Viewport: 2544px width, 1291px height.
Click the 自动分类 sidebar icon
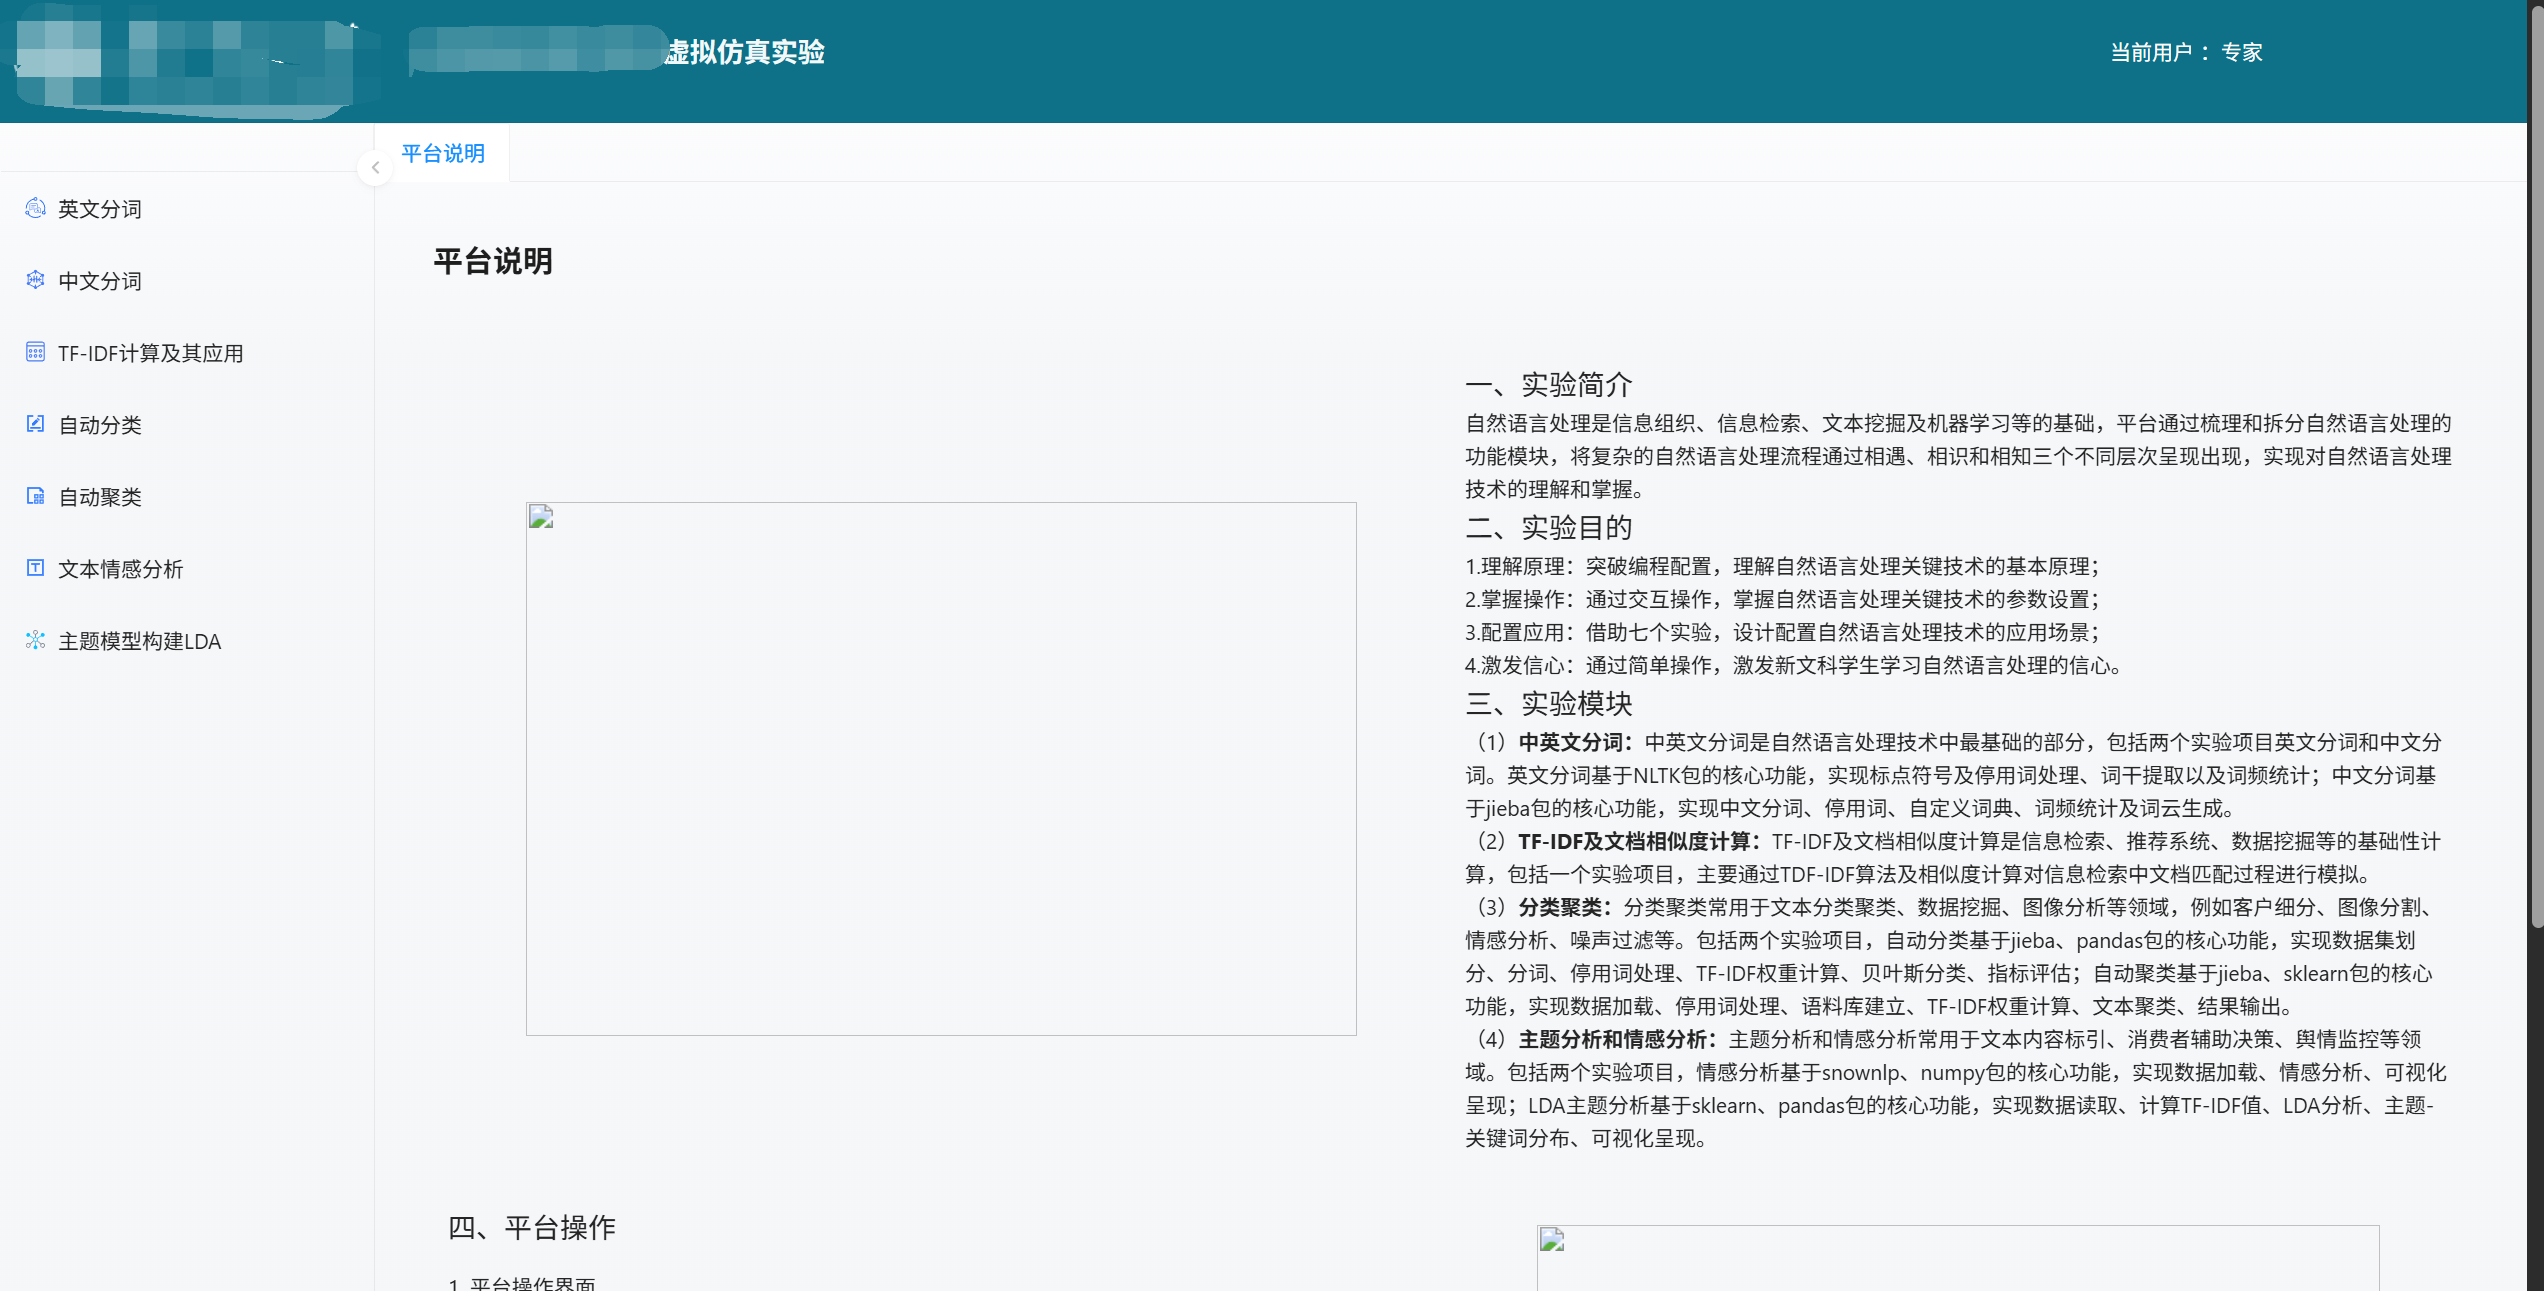(36, 424)
